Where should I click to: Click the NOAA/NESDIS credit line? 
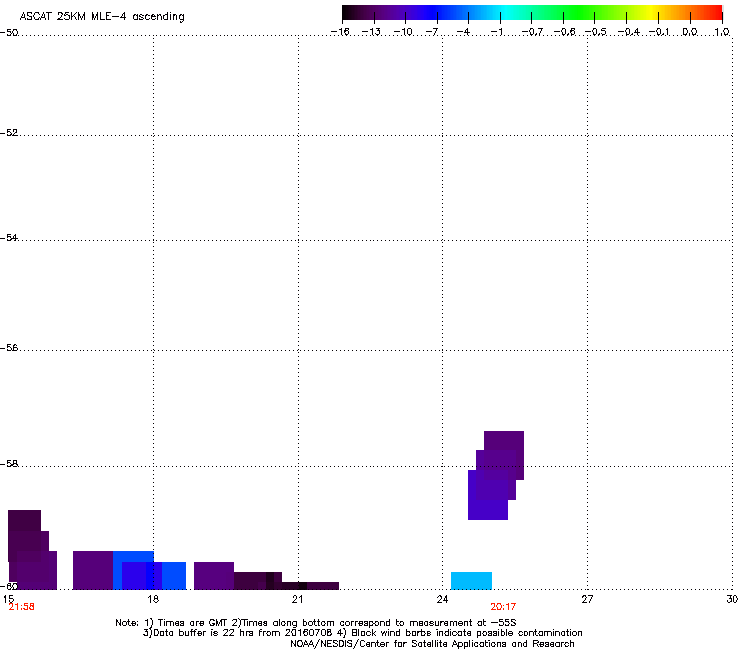click(432, 644)
